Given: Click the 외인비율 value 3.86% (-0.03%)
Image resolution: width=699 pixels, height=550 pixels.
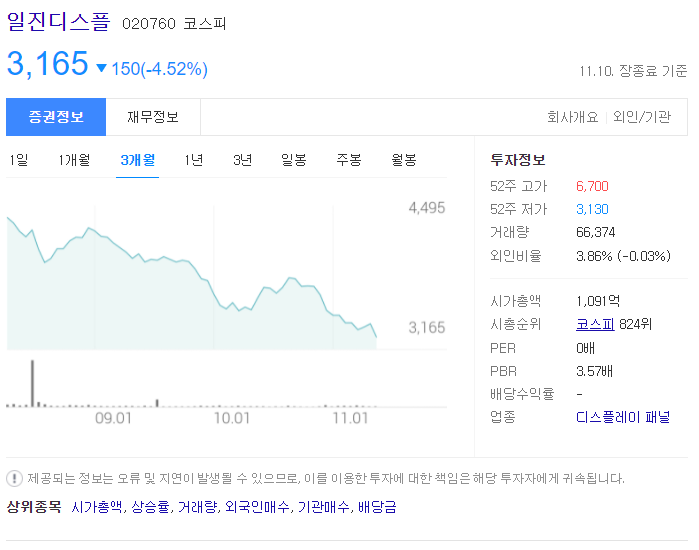Looking at the screenshot, I should (x=623, y=256).
